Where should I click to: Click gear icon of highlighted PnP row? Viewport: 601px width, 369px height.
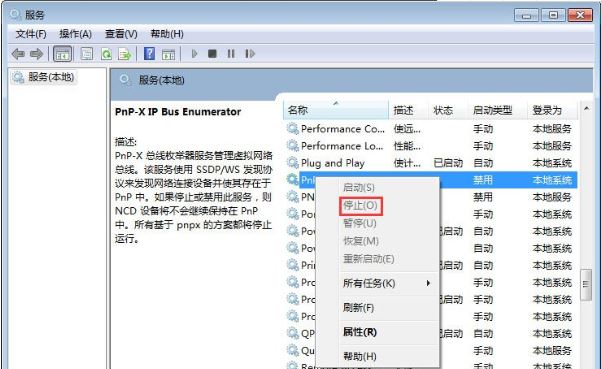292,180
